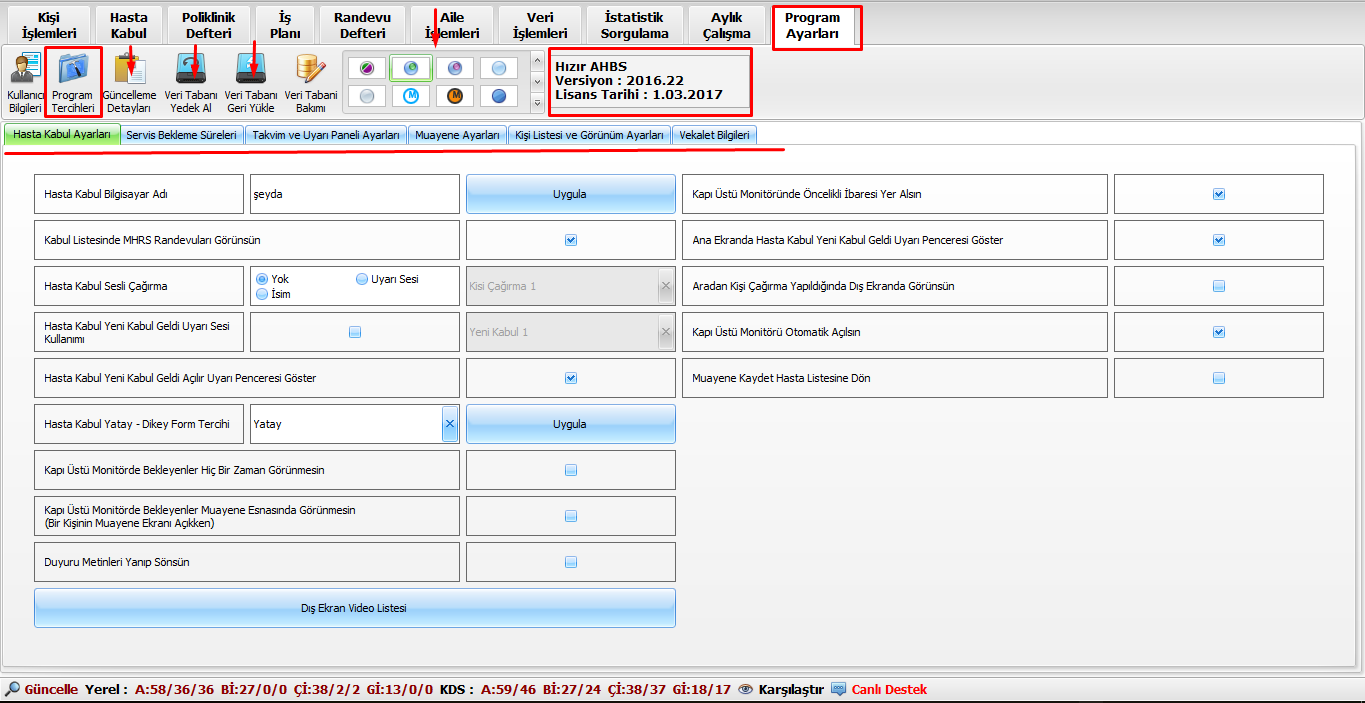Click the Veri Tabanı Geri Yükle icon
This screenshot has width=1365, height=703.
pyautogui.click(x=250, y=82)
